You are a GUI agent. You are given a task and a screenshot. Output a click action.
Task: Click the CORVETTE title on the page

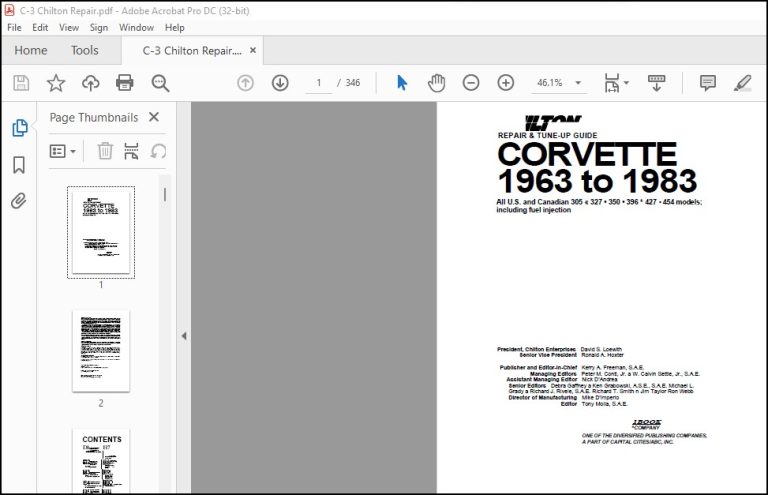pos(587,155)
